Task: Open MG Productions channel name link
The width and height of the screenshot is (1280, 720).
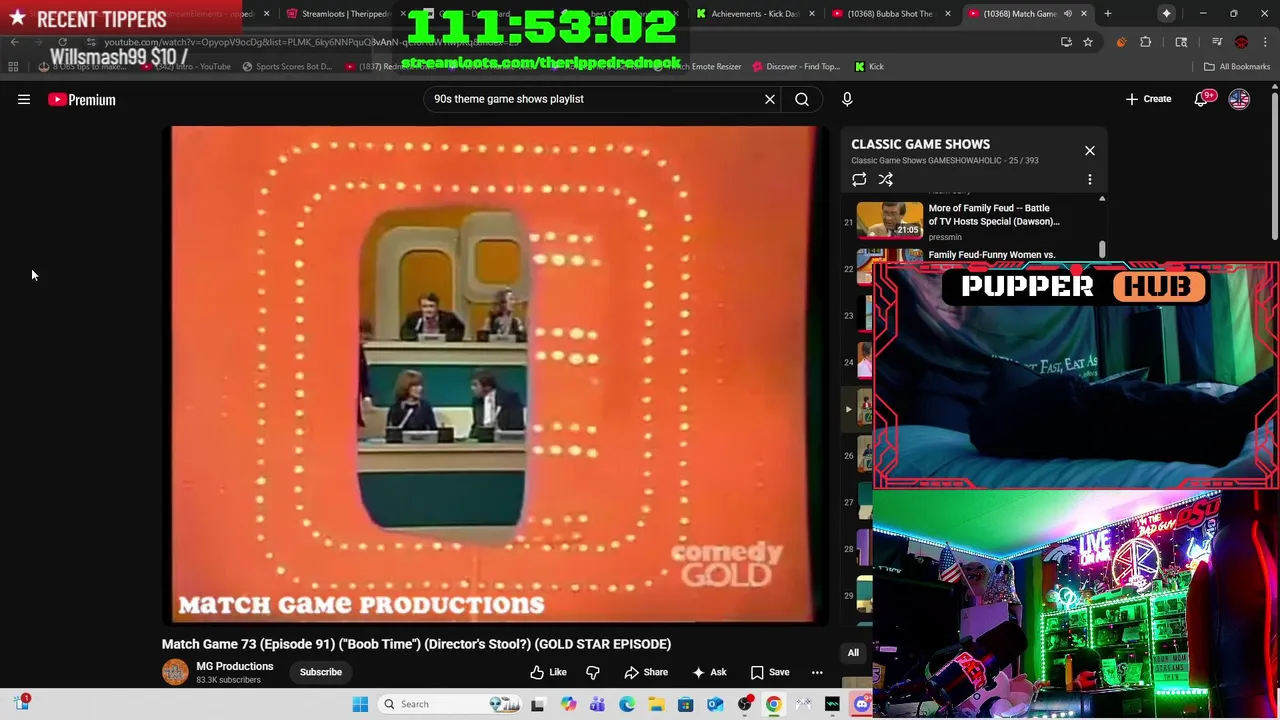Action: click(235, 666)
